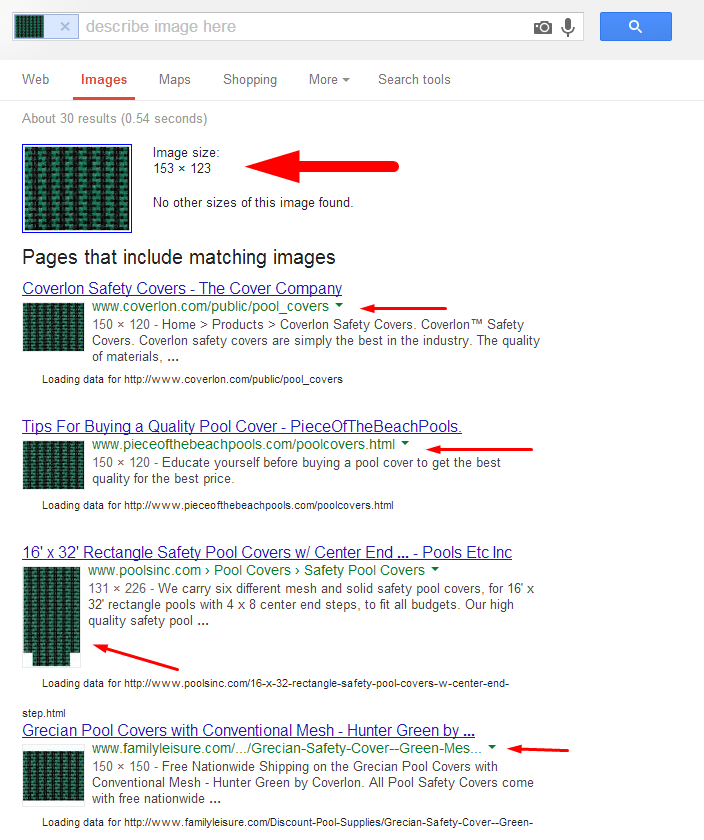Click the www.pieceofthebeachpools.com/poolcovers.html URL text
The height and width of the screenshot is (840, 704).
[x=243, y=445]
